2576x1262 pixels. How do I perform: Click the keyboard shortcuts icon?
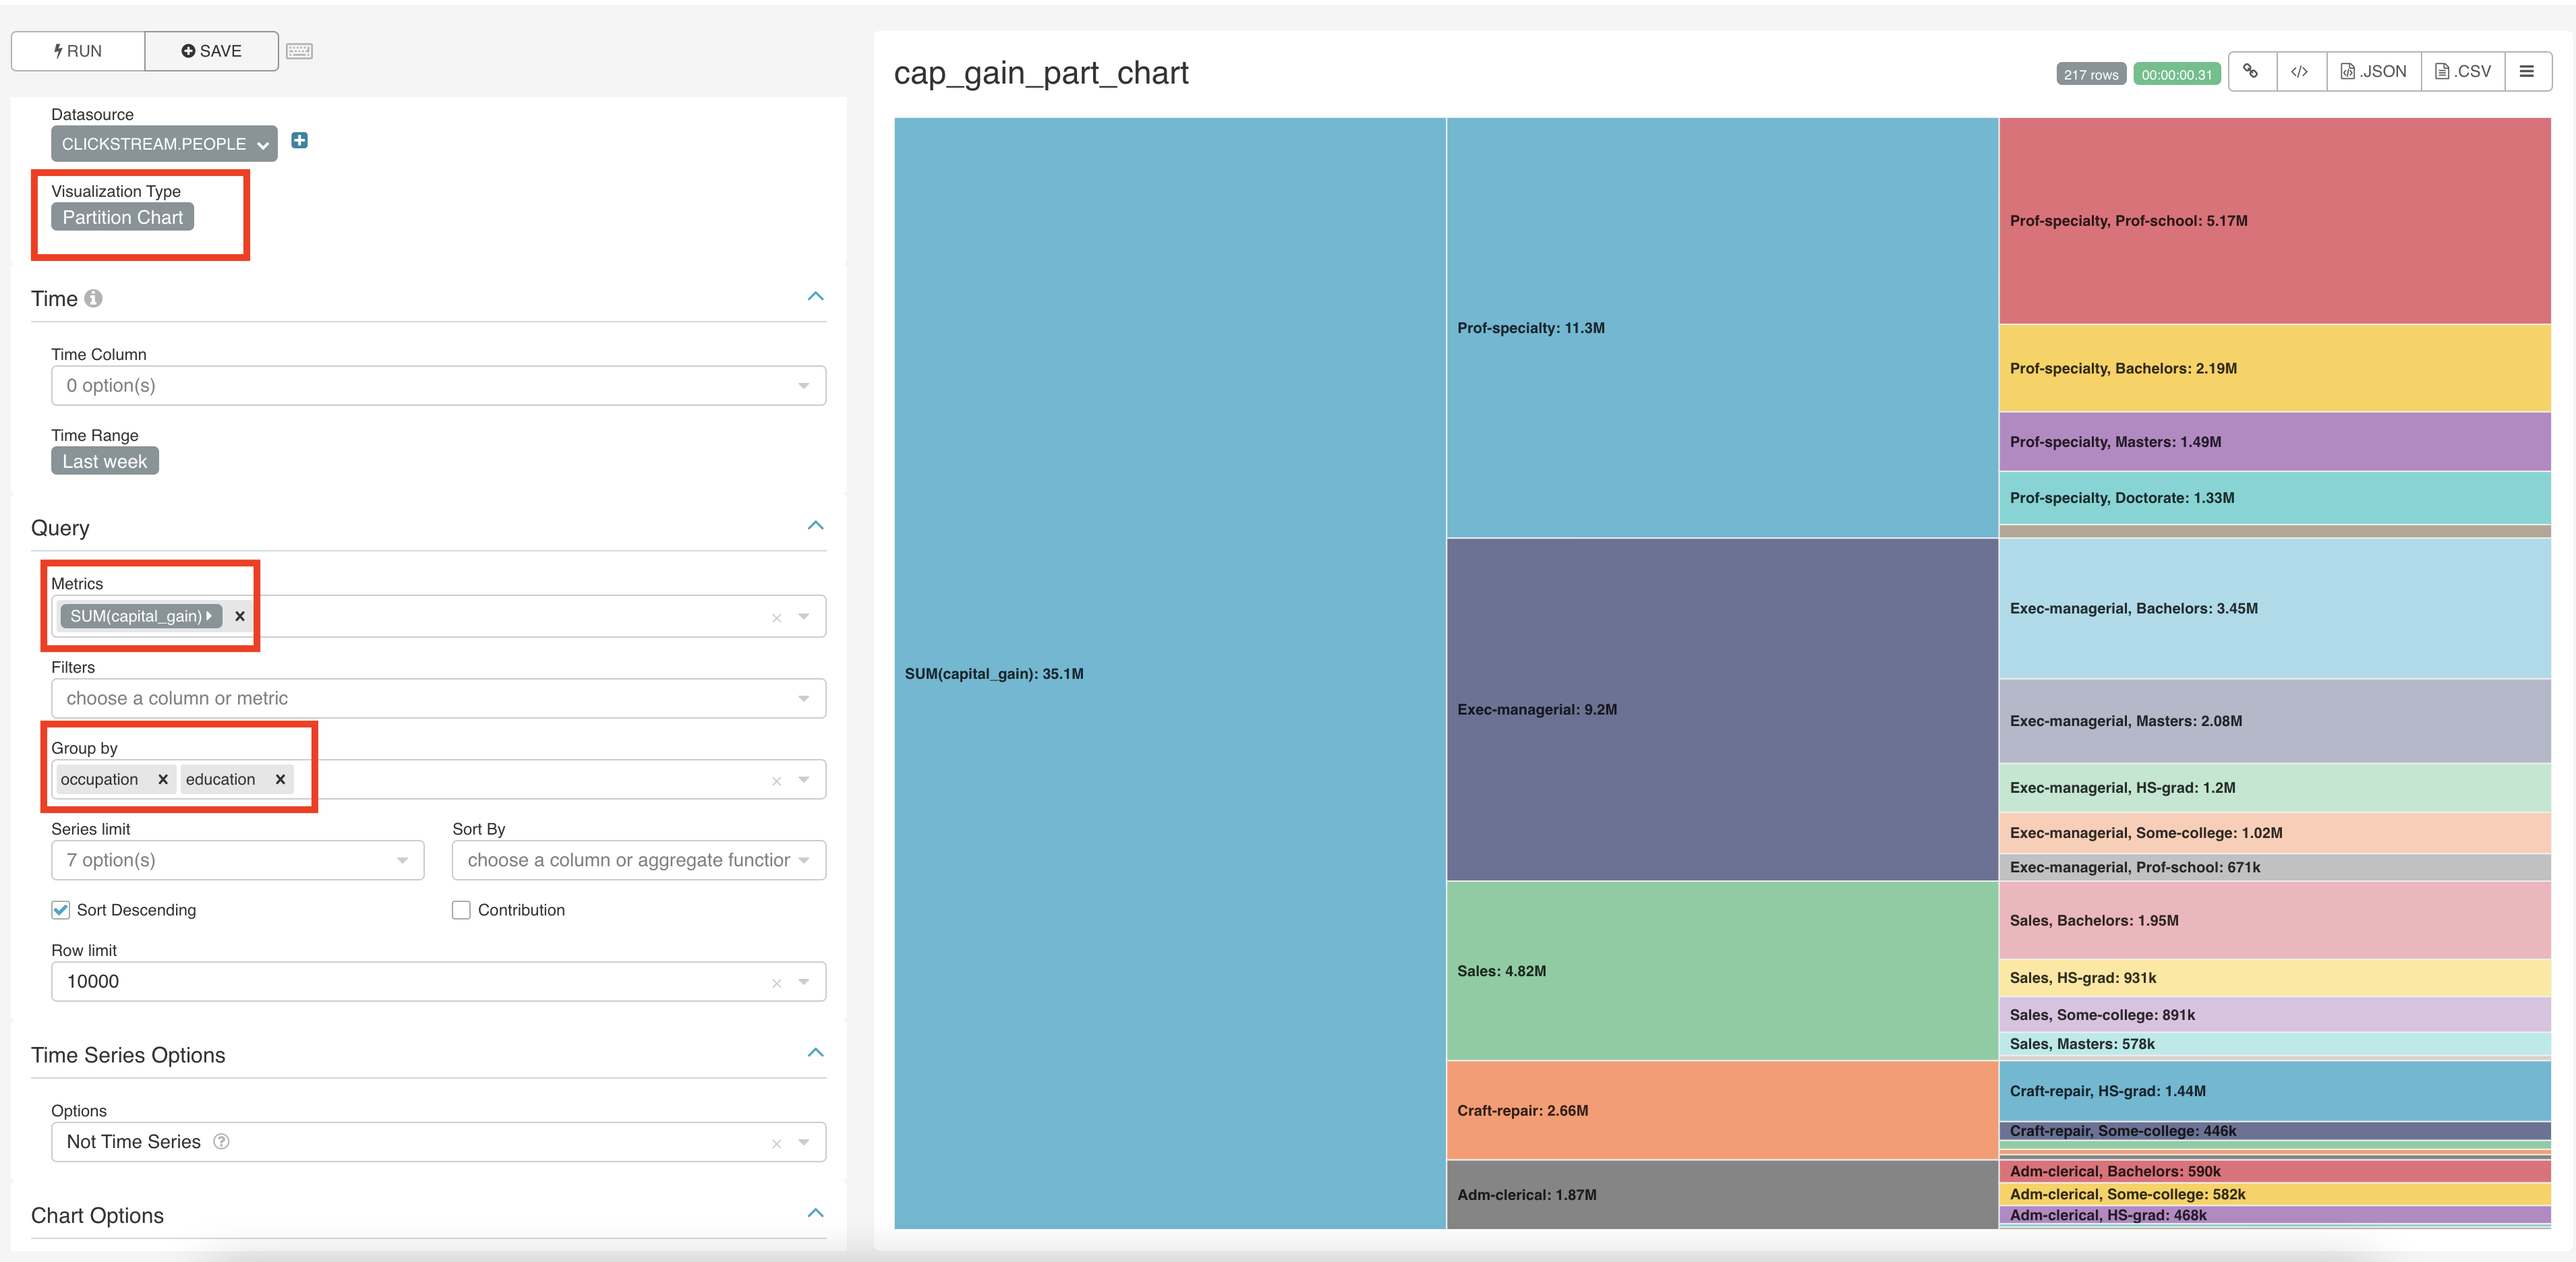(x=299, y=51)
